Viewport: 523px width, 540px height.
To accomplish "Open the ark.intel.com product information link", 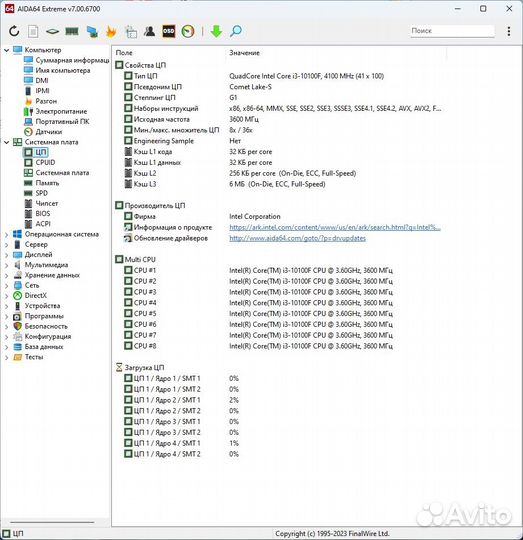I will (x=335, y=227).
